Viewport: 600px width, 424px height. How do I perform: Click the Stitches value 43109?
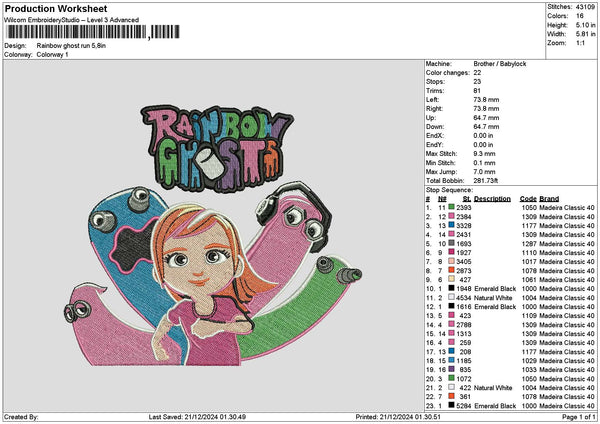point(585,7)
